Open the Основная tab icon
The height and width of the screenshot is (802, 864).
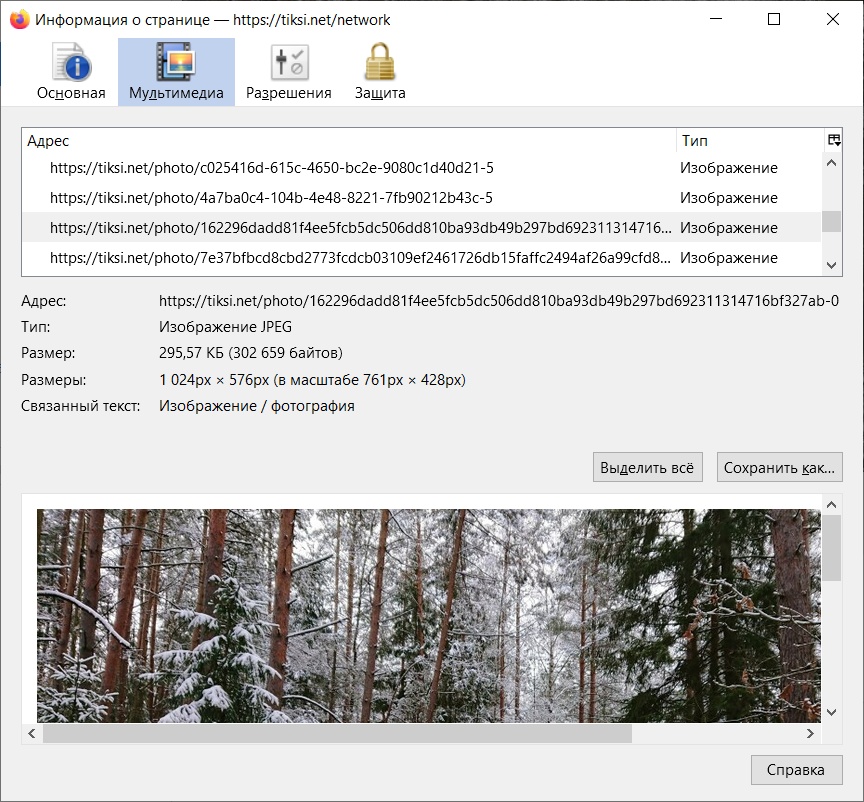coord(71,63)
